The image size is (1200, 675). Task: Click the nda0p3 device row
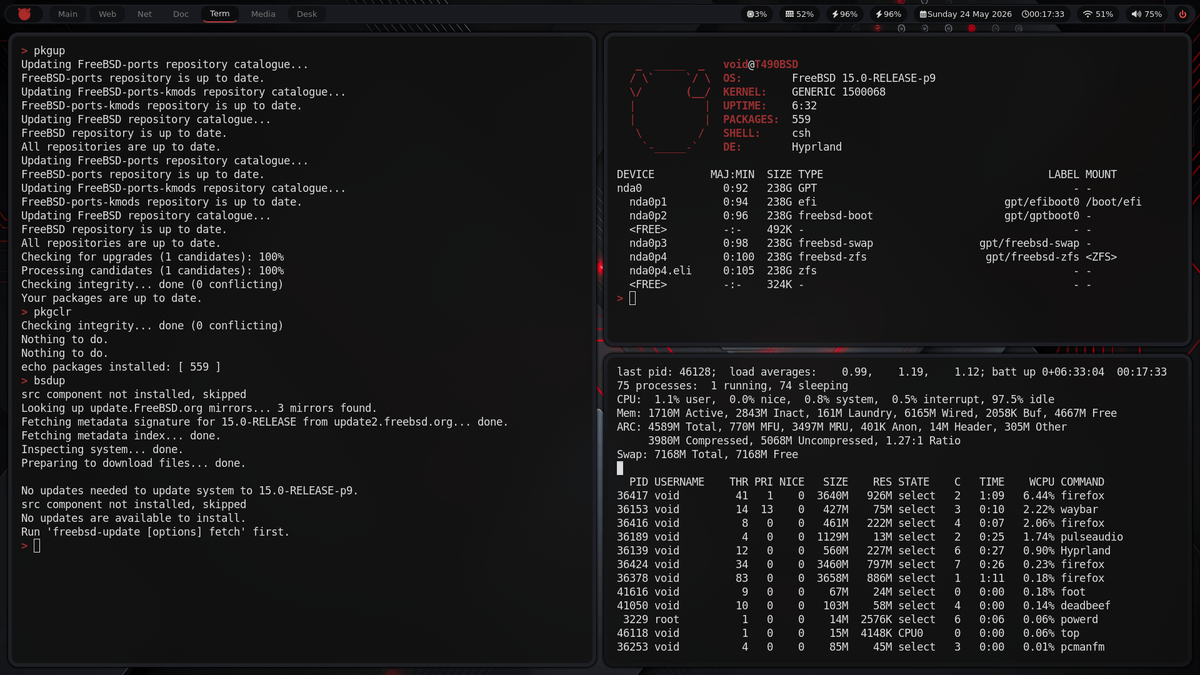(x=854, y=243)
